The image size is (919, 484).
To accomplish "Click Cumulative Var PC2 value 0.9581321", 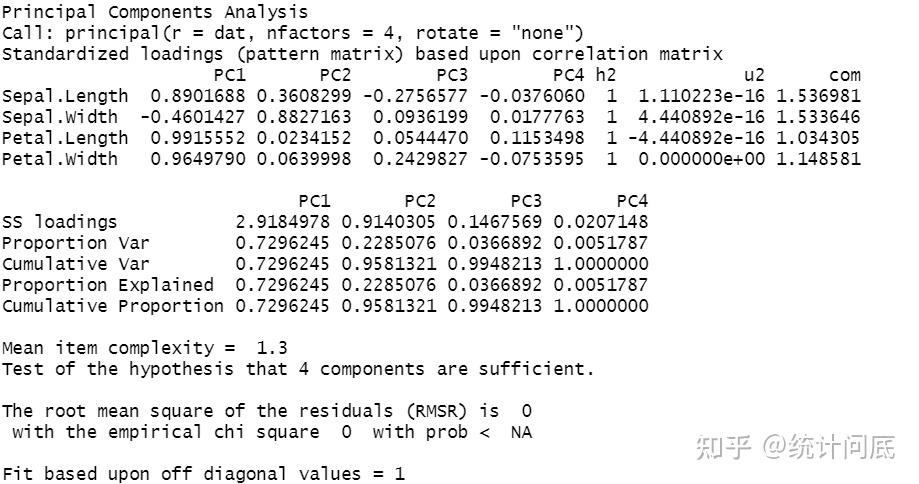I will (x=389, y=264).
